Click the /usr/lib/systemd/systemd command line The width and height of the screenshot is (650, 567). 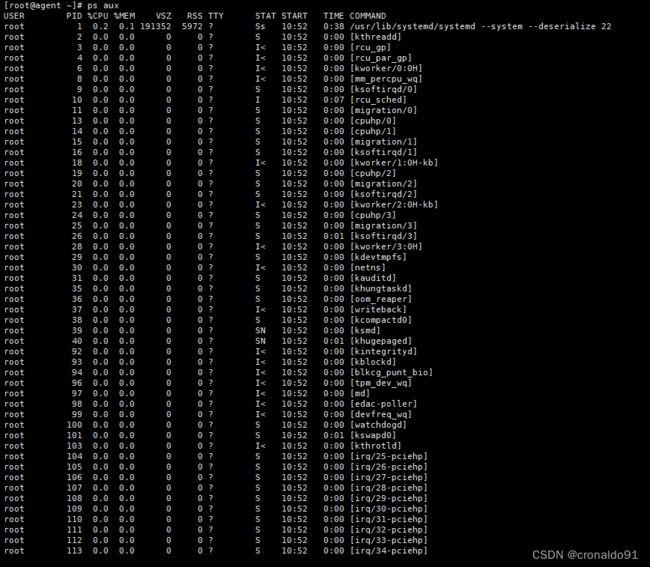pyautogui.click(x=480, y=26)
